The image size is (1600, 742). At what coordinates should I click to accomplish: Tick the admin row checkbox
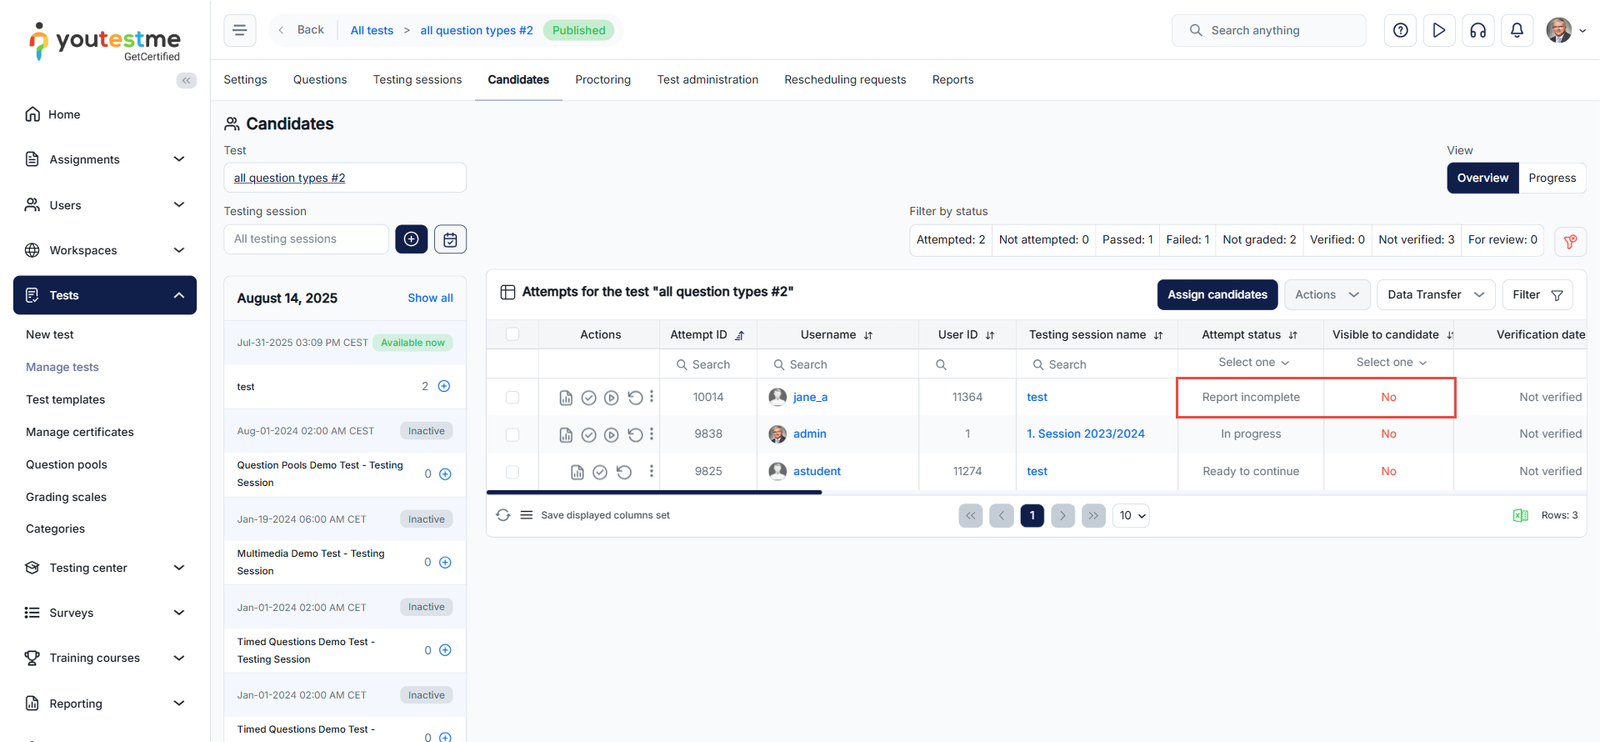(x=512, y=434)
